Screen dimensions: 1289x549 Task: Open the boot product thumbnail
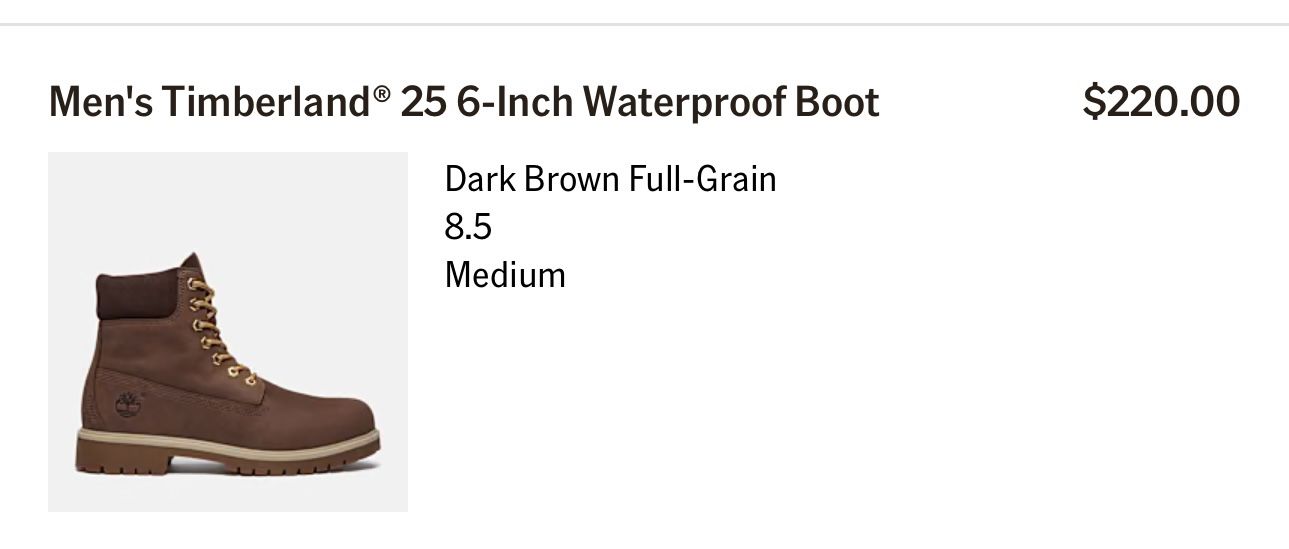228,332
